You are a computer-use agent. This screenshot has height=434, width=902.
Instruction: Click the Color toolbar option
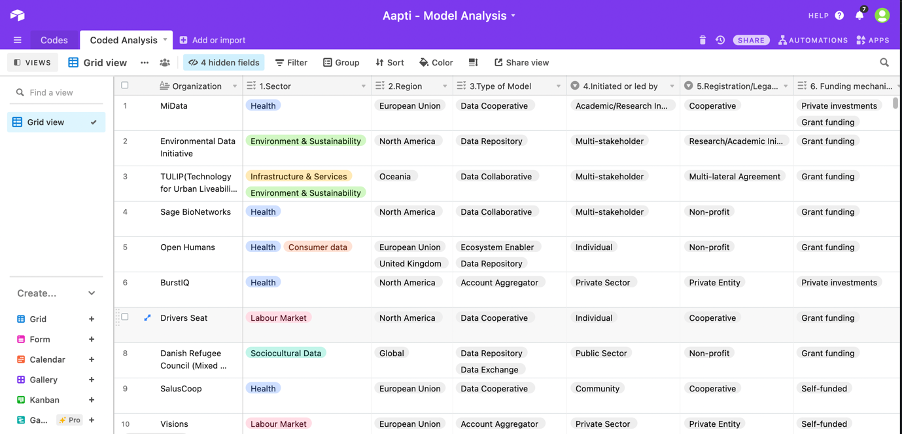pyautogui.click(x=436, y=63)
